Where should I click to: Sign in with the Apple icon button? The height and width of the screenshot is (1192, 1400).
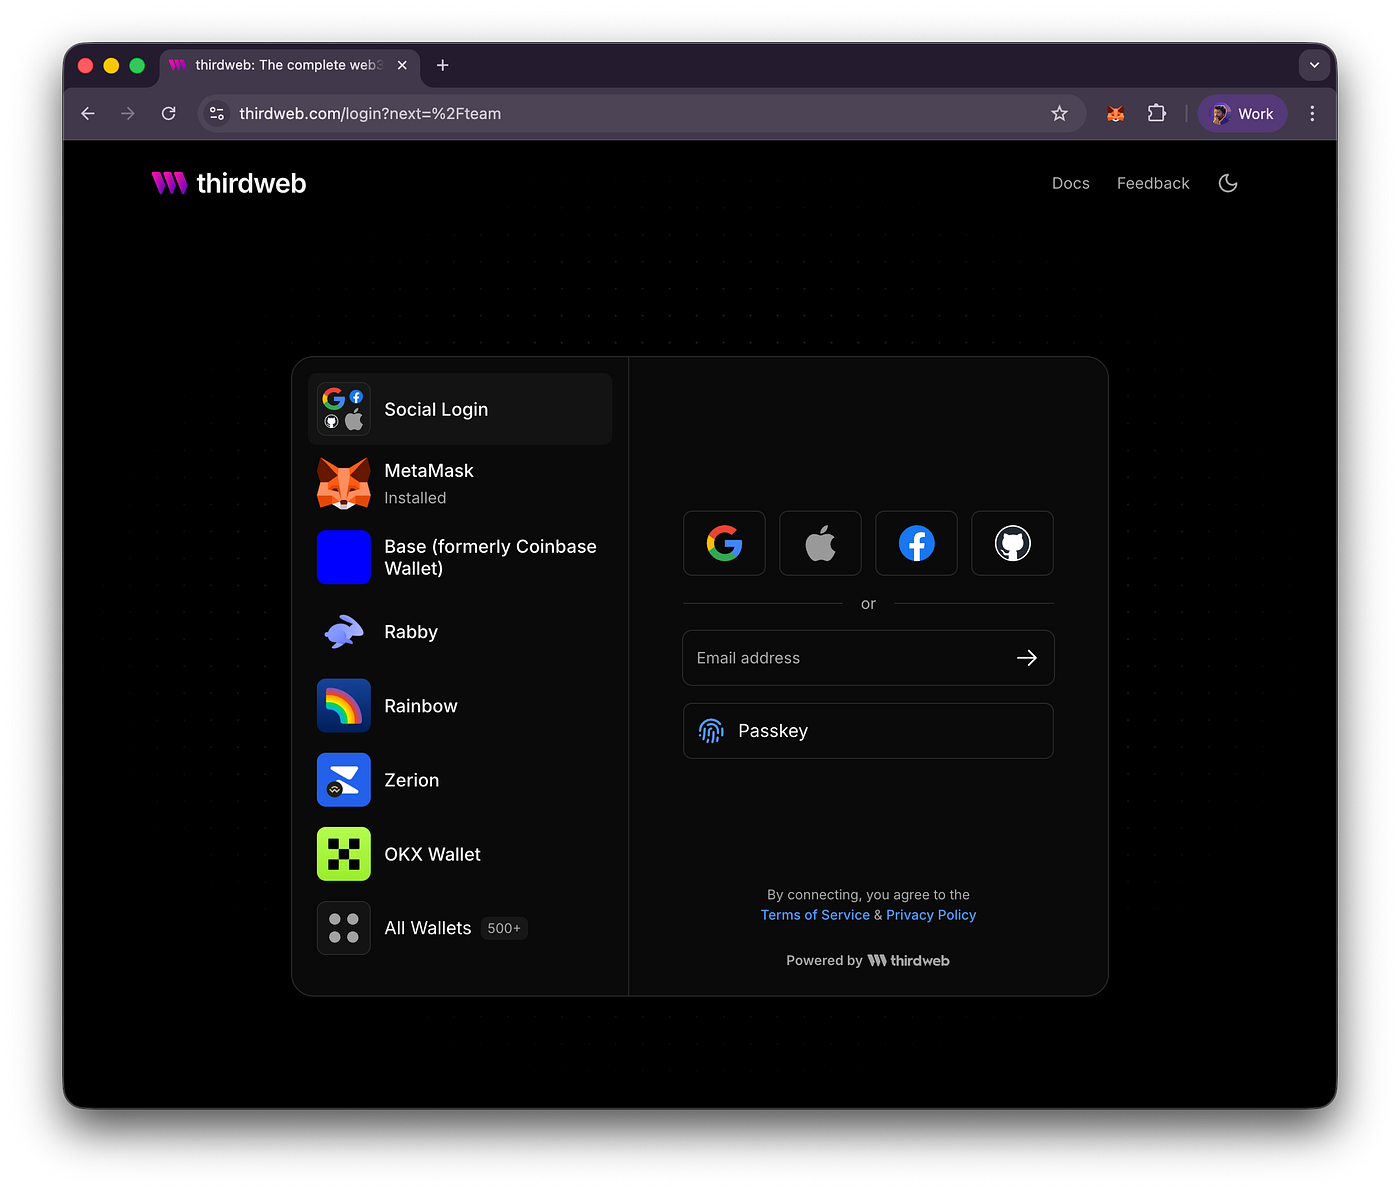click(x=820, y=543)
